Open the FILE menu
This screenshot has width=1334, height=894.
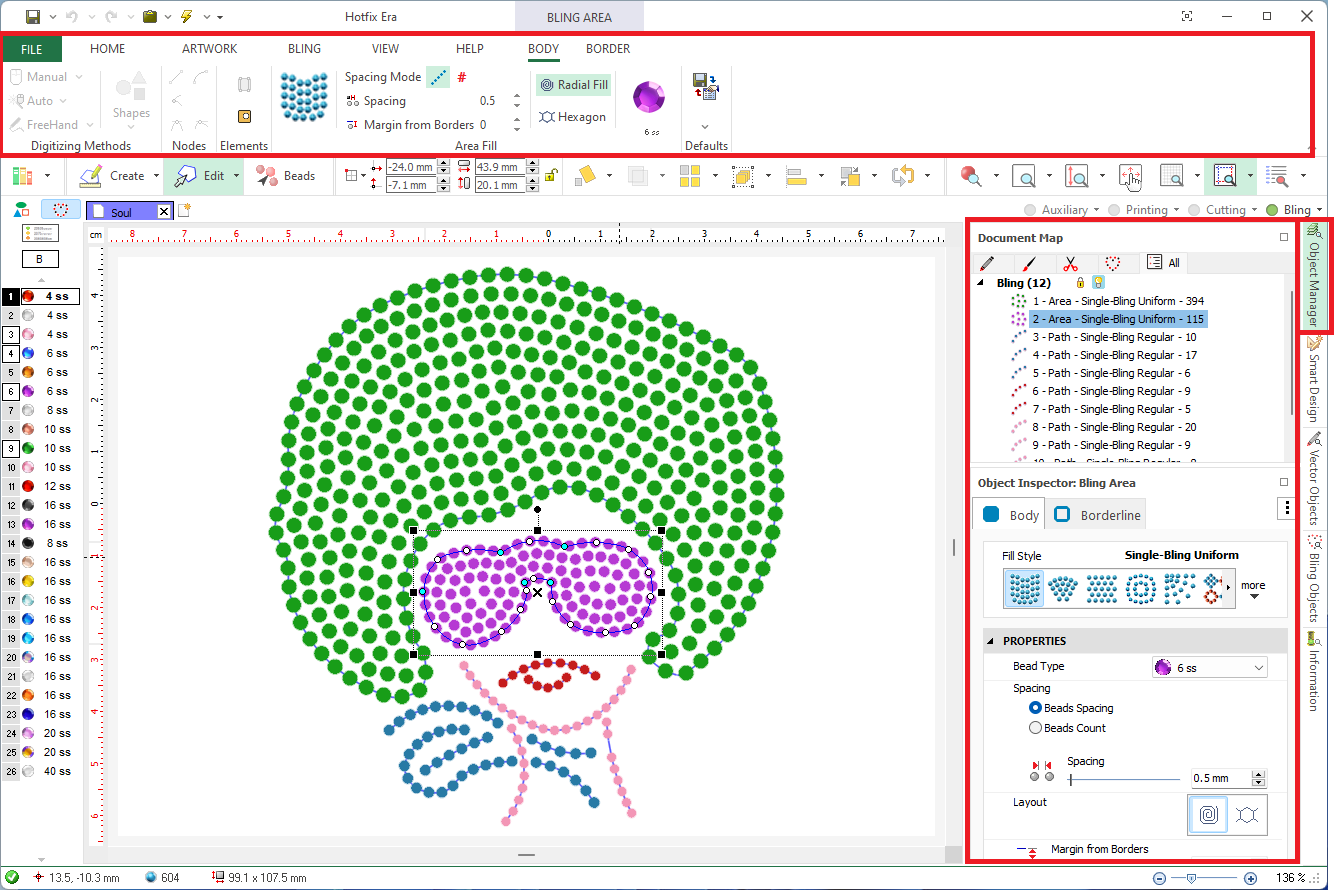(x=32, y=49)
